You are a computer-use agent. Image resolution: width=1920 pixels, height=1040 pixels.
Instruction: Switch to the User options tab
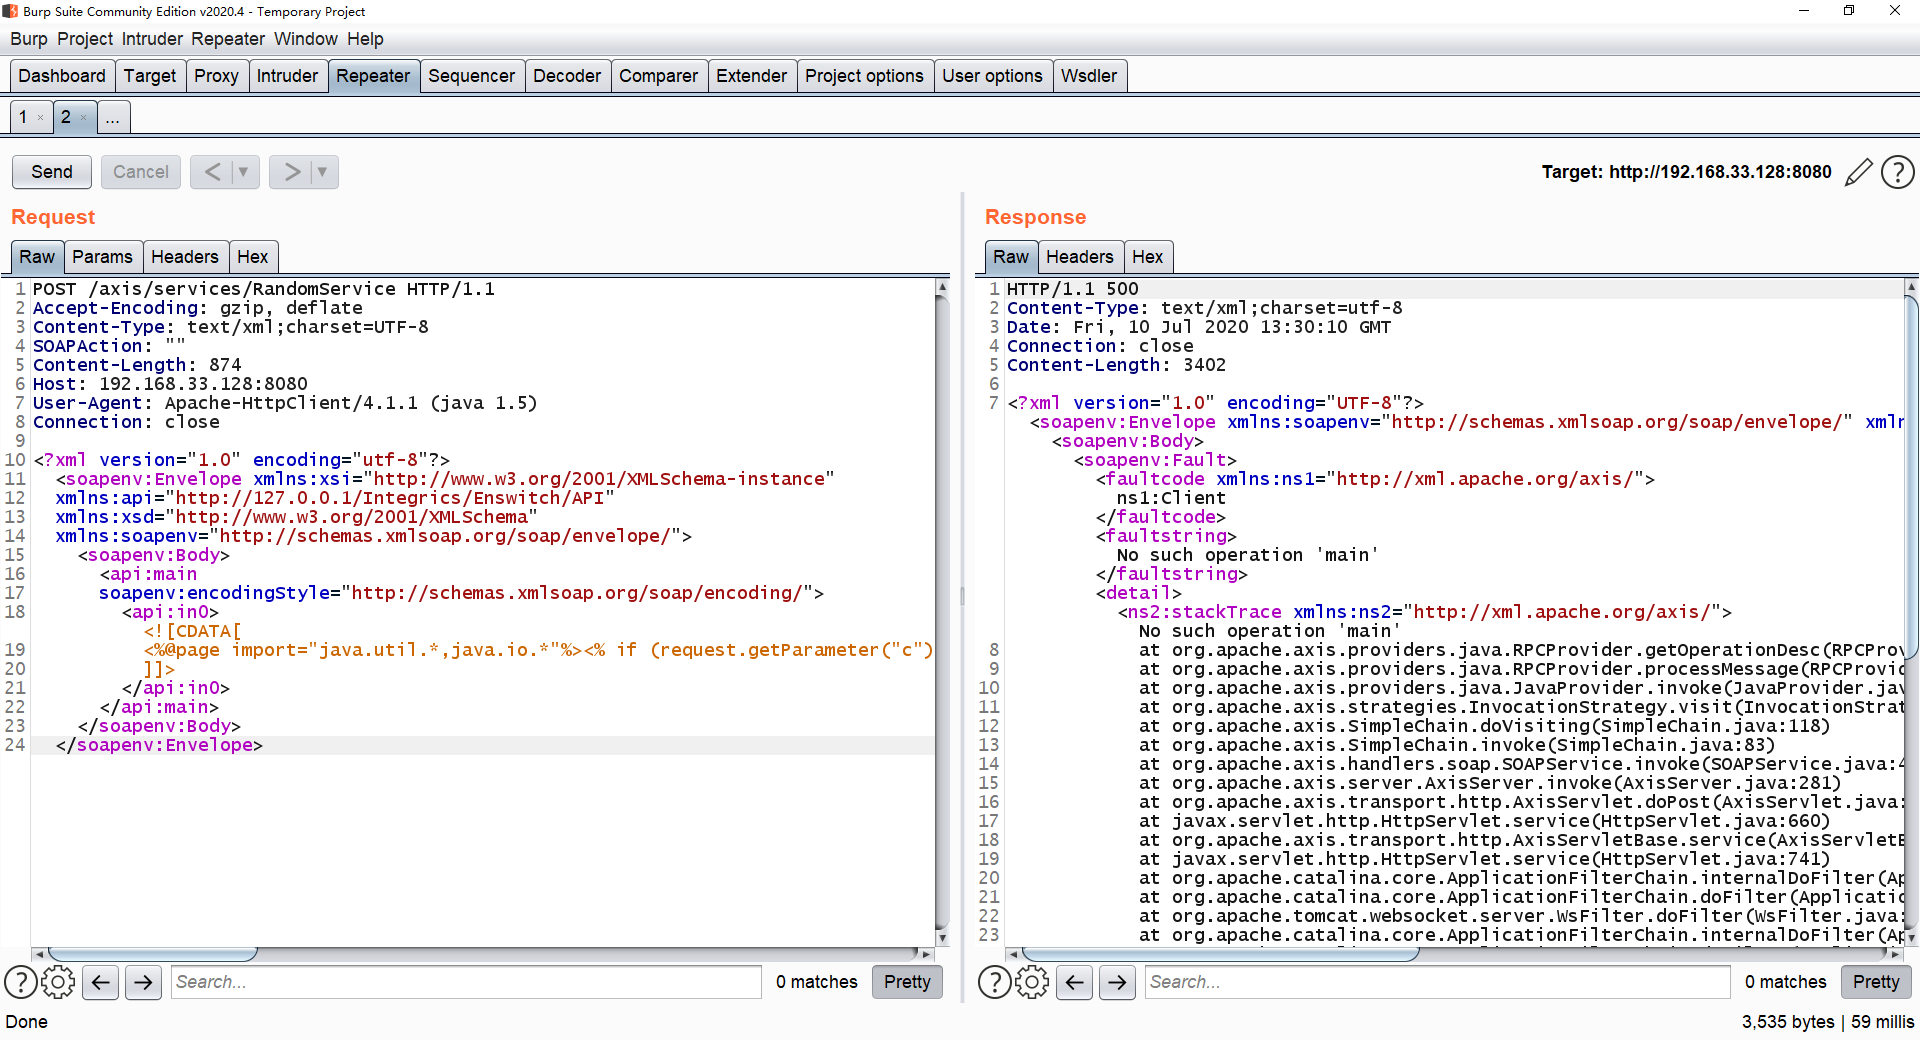click(x=992, y=76)
